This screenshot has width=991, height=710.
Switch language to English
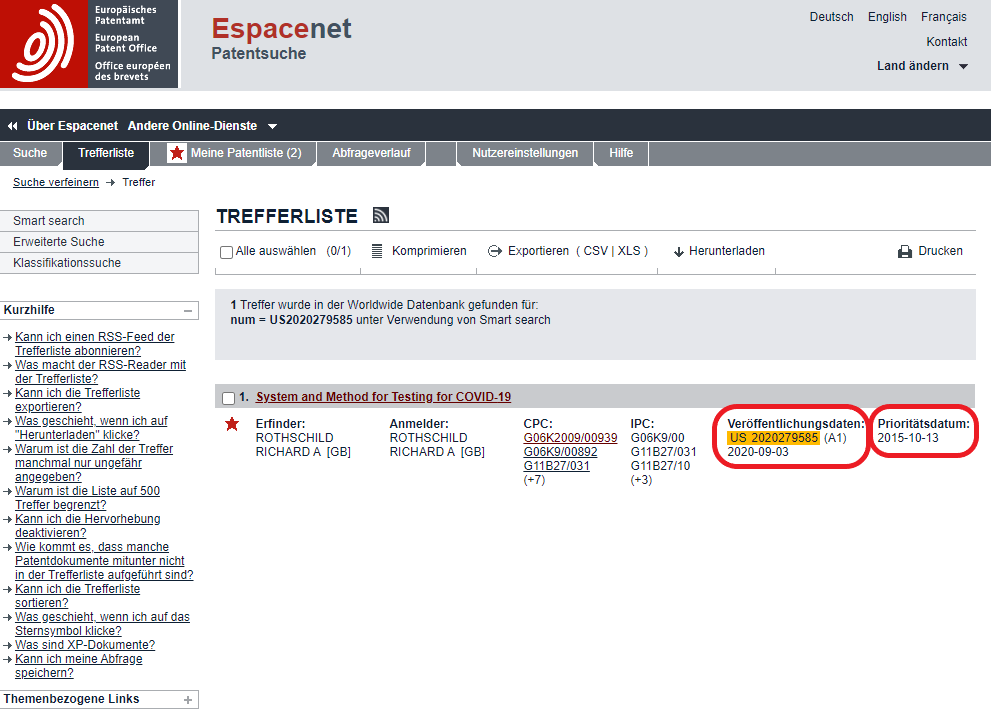[887, 17]
